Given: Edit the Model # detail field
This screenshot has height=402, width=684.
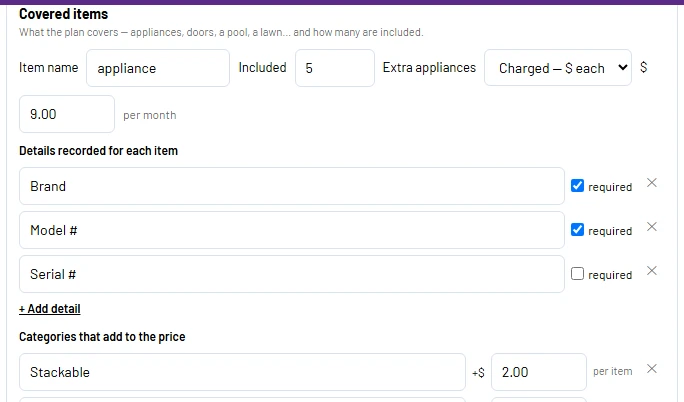Looking at the screenshot, I should (292, 230).
